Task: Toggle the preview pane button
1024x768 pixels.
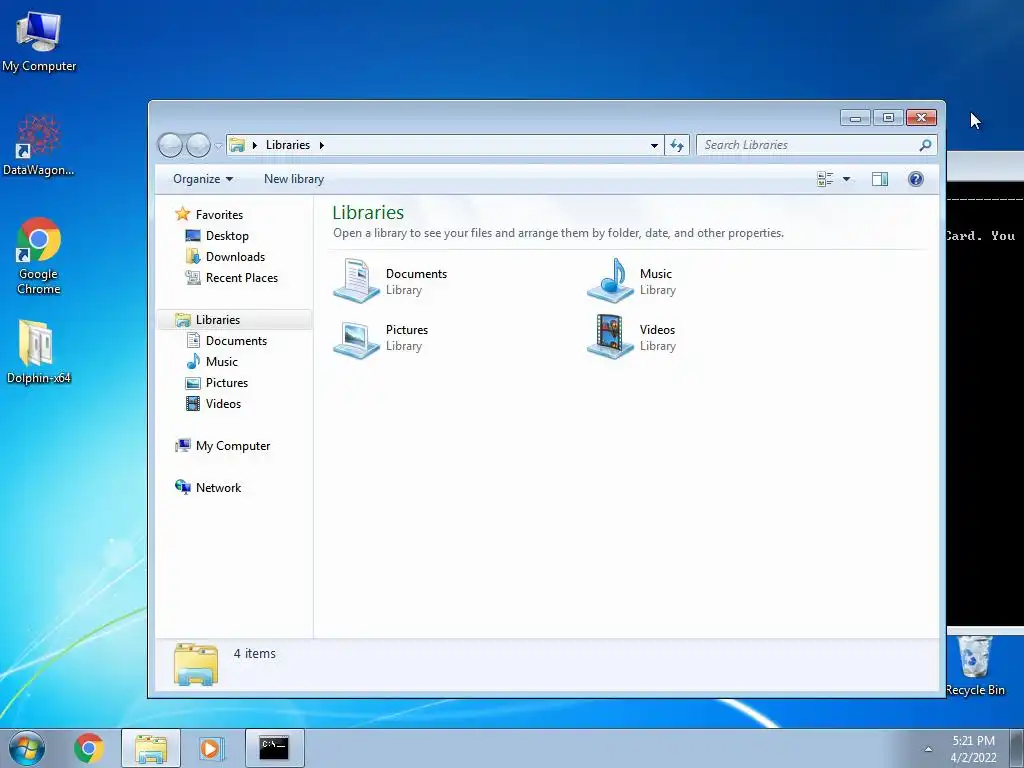Action: click(880, 179)
